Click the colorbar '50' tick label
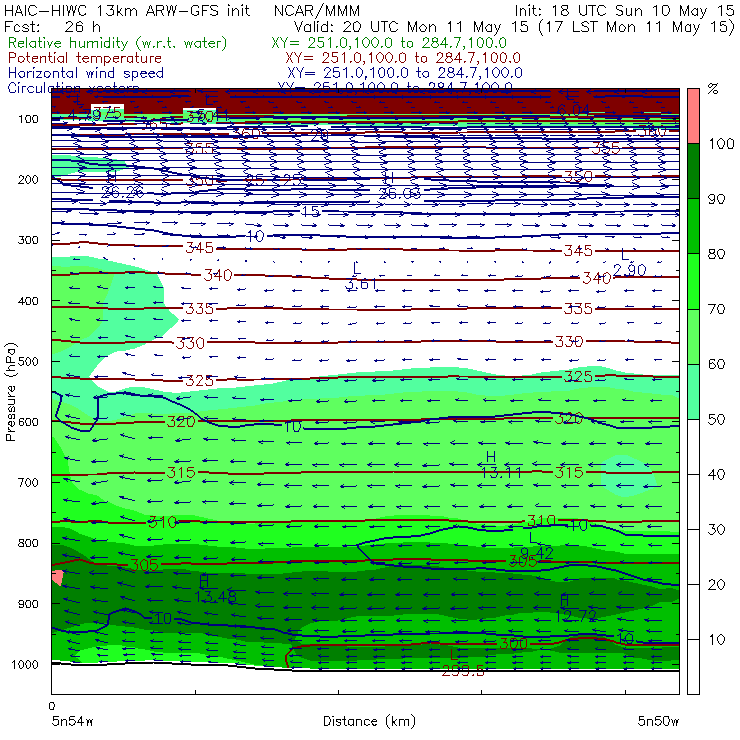The width and height of the screenshot is (740, 740). click(x=717, y=419)
